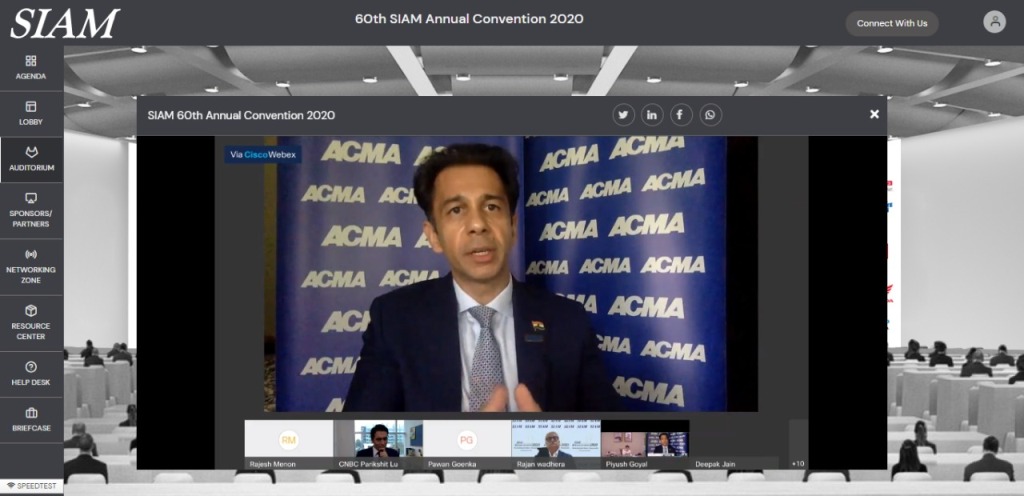Share the session on Facebook
Viewport: 1024px width, 496px height.
681,115
